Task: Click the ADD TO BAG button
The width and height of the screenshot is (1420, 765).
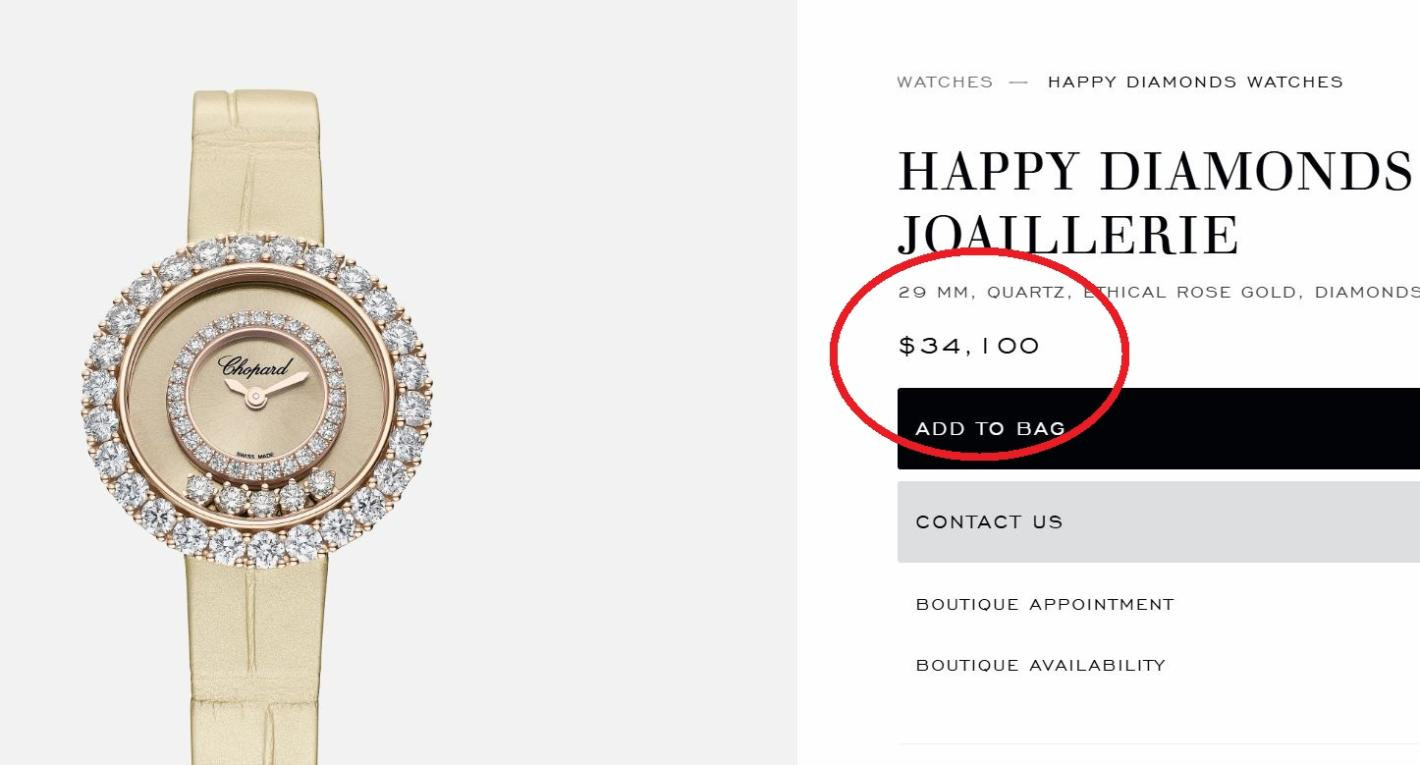Action: pos(1158,428)
